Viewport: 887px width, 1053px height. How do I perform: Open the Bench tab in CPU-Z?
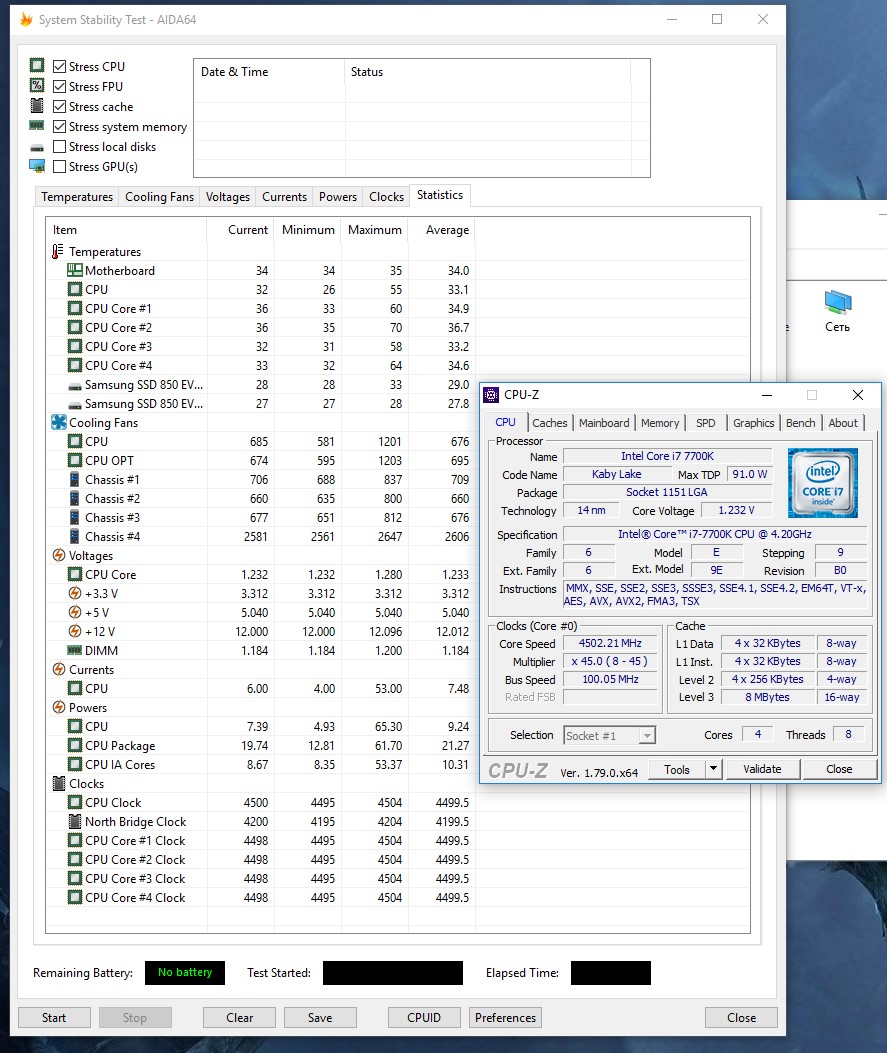800,423
